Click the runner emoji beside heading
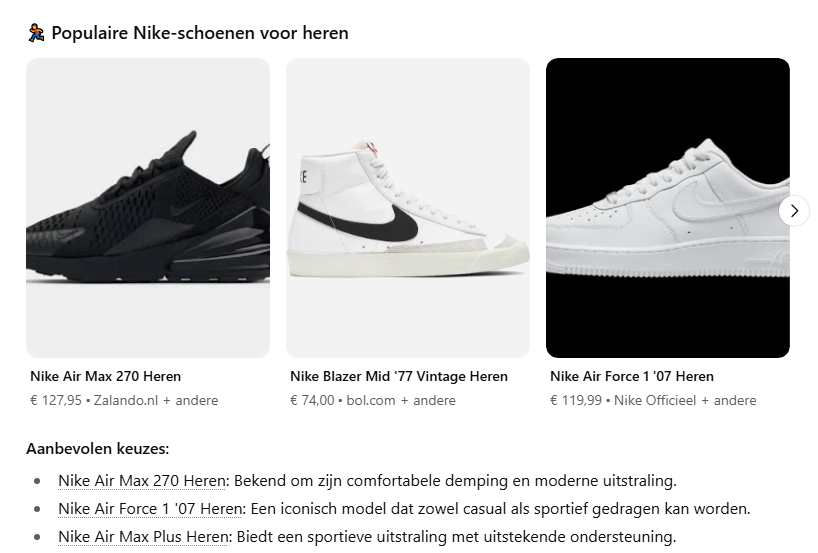The height and width of the screenshot is (553, 818). point(36,33)
